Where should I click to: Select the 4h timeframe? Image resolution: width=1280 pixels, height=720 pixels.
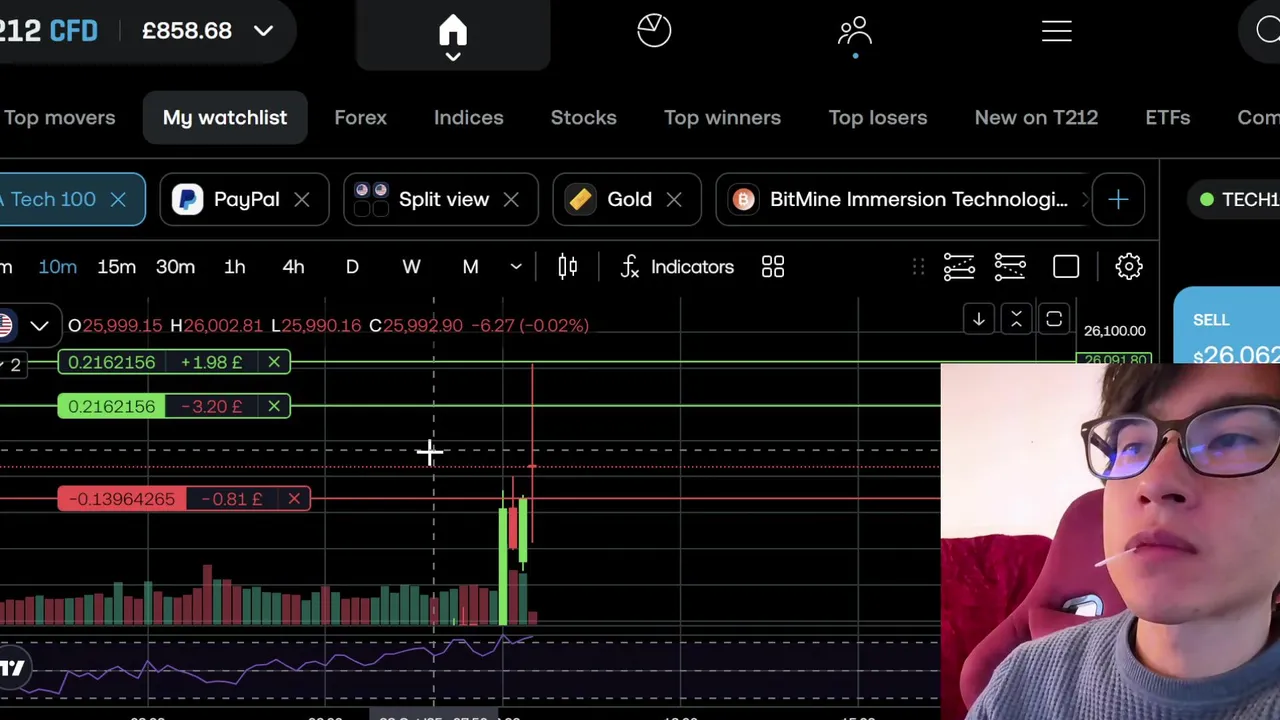pos(293,267)
